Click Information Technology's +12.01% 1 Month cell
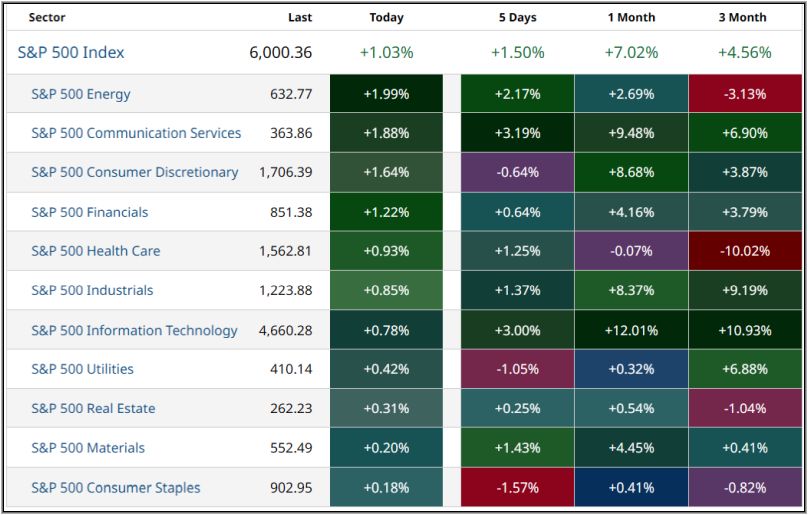 (x=631, y=330)
